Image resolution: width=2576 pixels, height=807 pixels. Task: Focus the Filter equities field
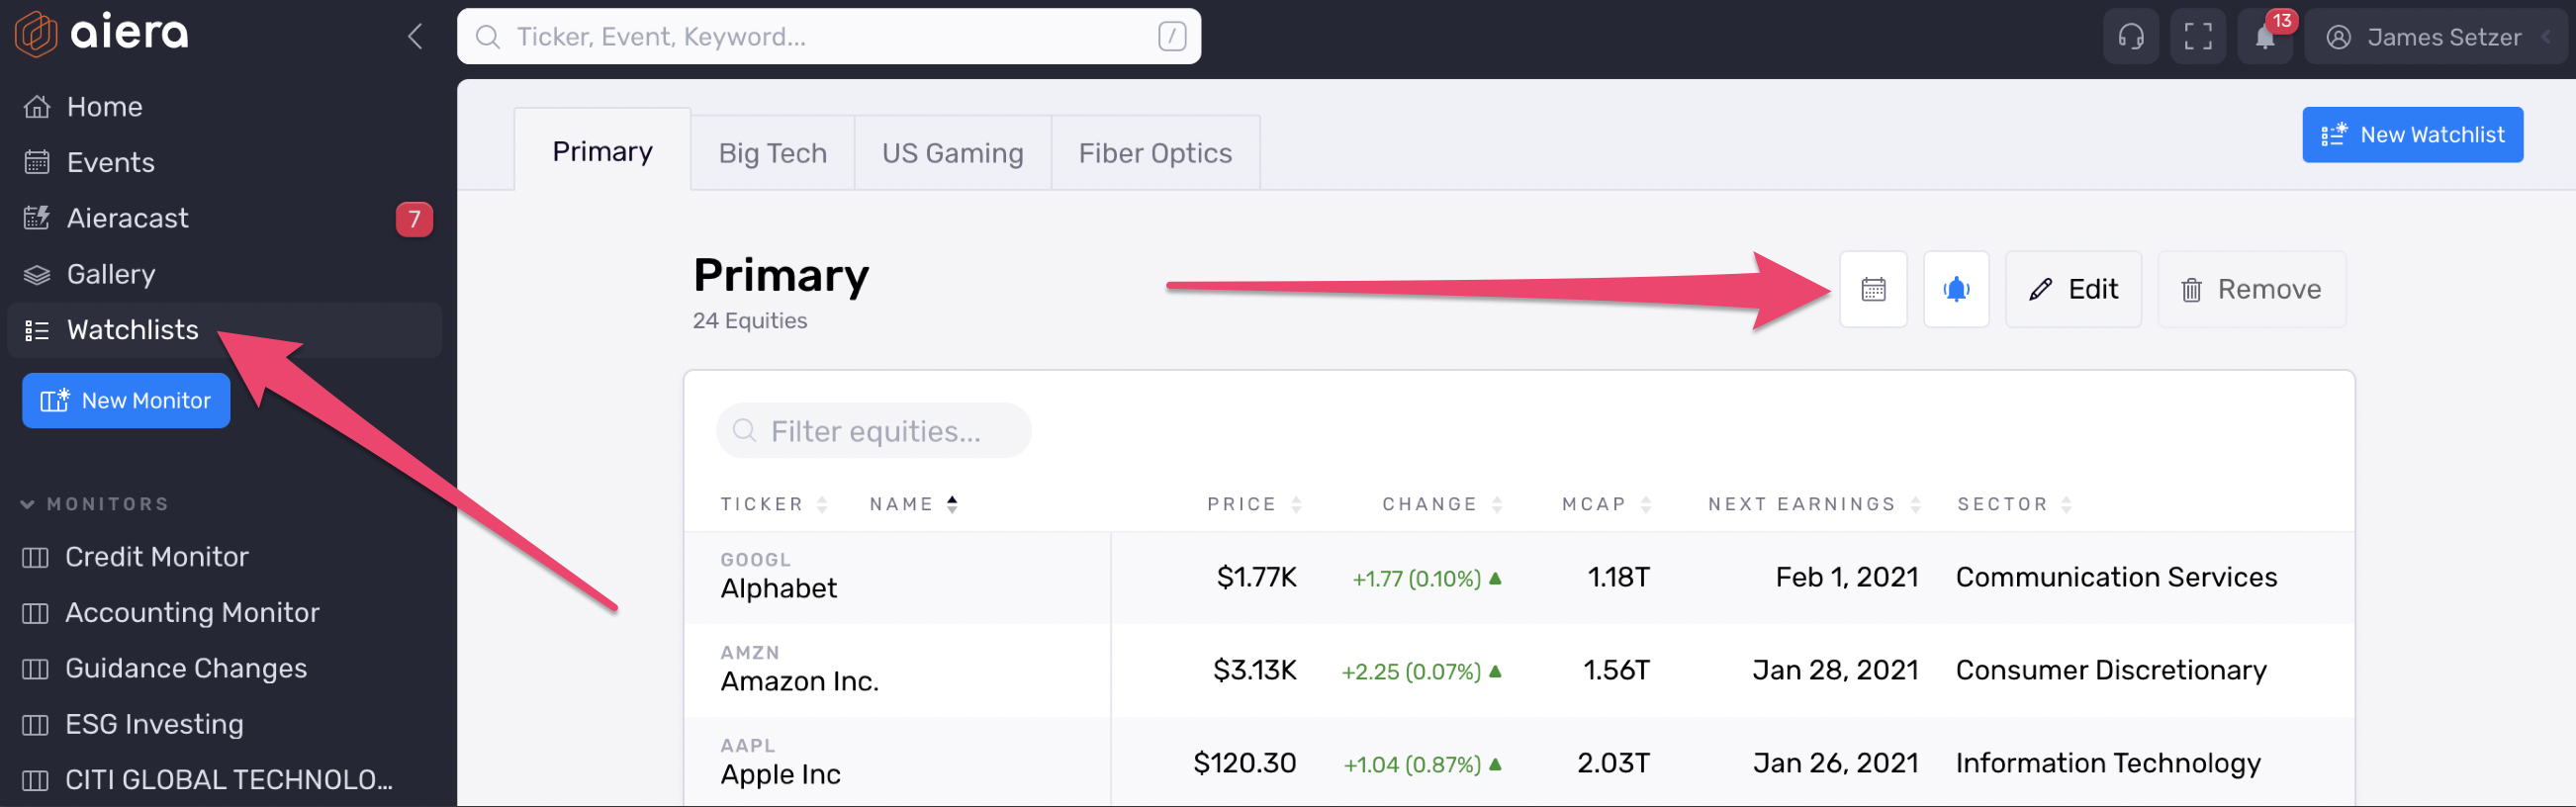click(873, 431)
